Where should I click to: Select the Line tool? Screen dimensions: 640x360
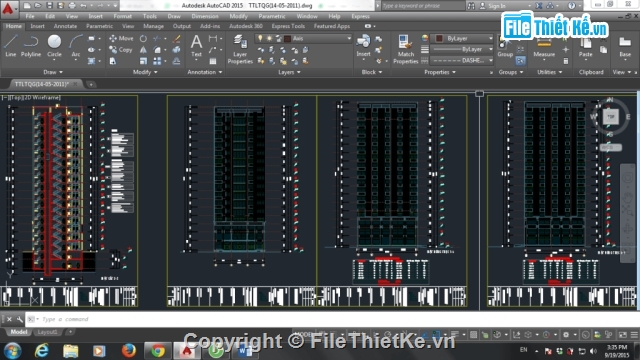[x=11, y=45]
